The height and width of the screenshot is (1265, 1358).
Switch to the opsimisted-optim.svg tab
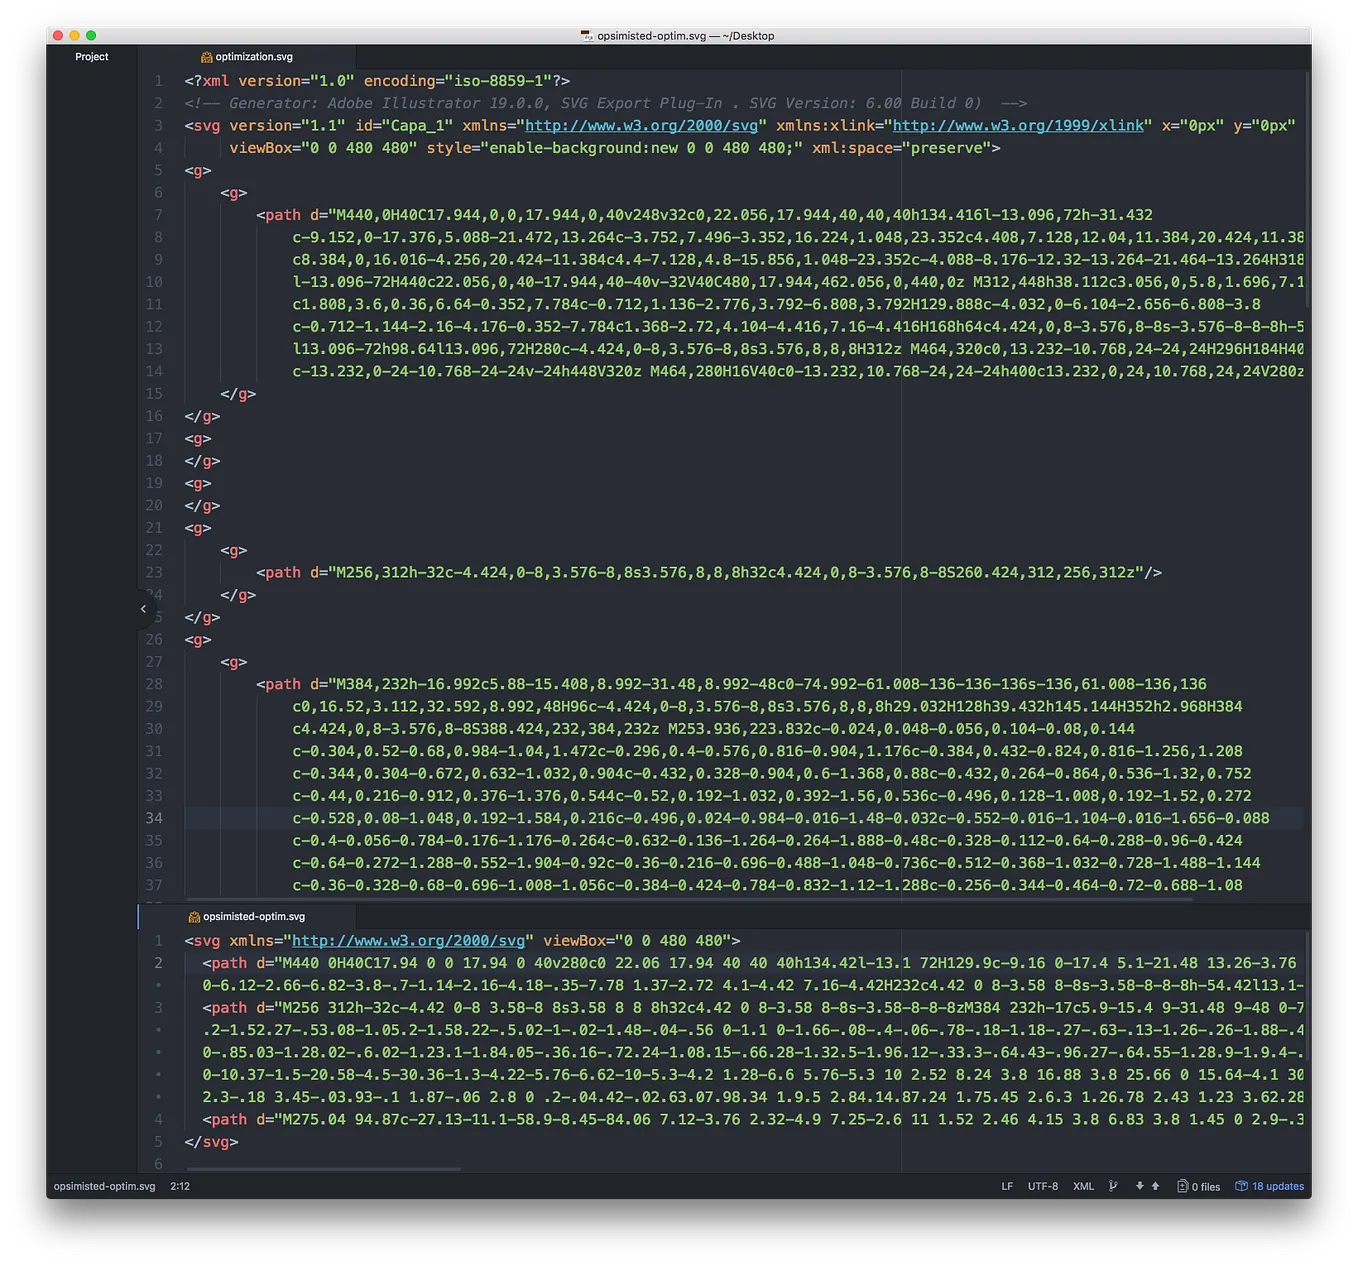click(253, 916)
